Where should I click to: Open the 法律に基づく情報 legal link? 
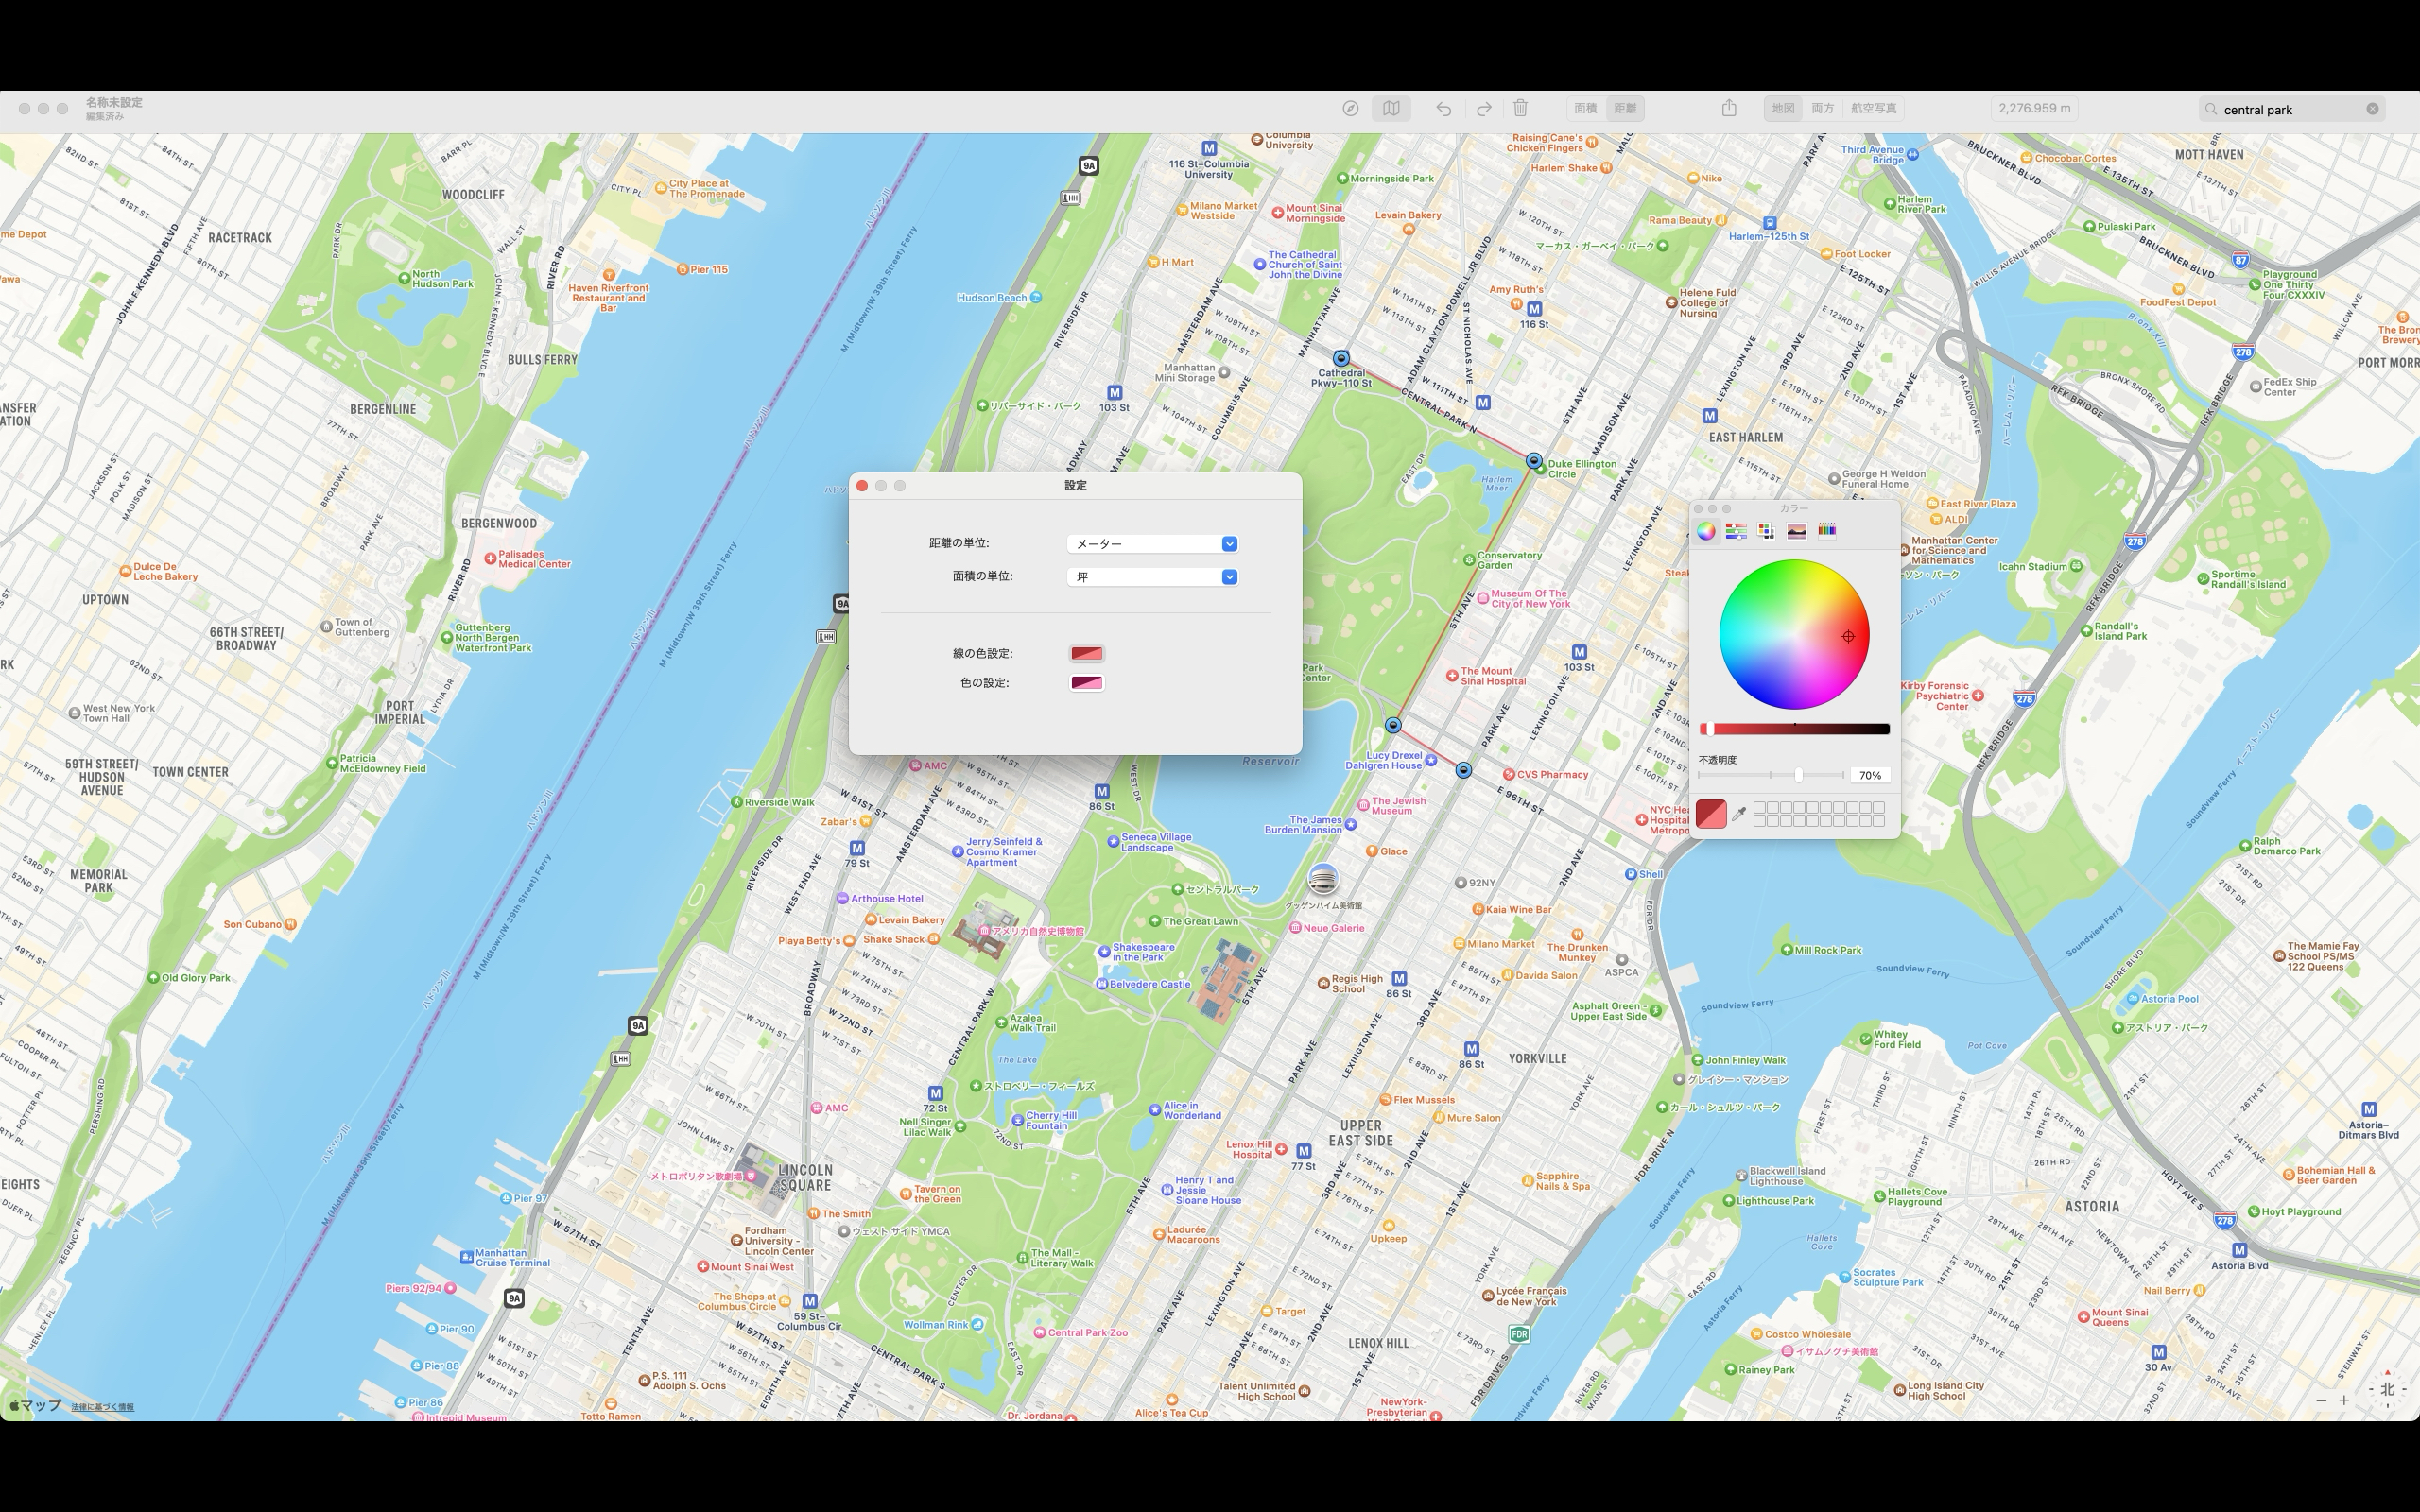102,1407
